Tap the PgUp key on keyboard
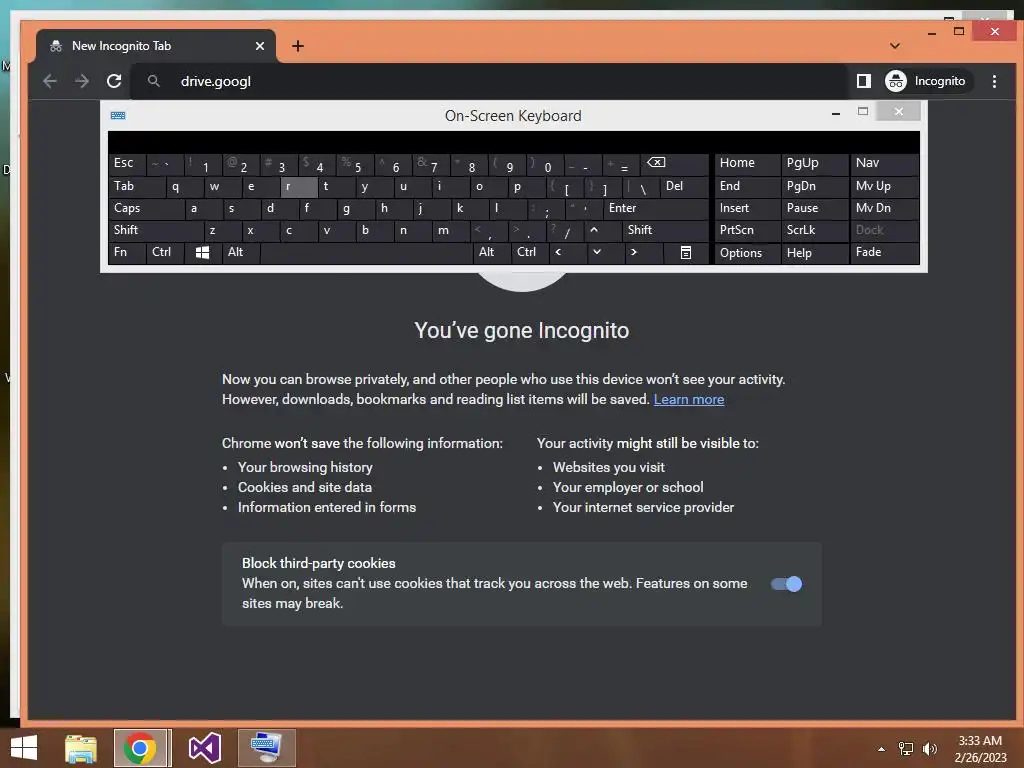 [x=814, y=163]
